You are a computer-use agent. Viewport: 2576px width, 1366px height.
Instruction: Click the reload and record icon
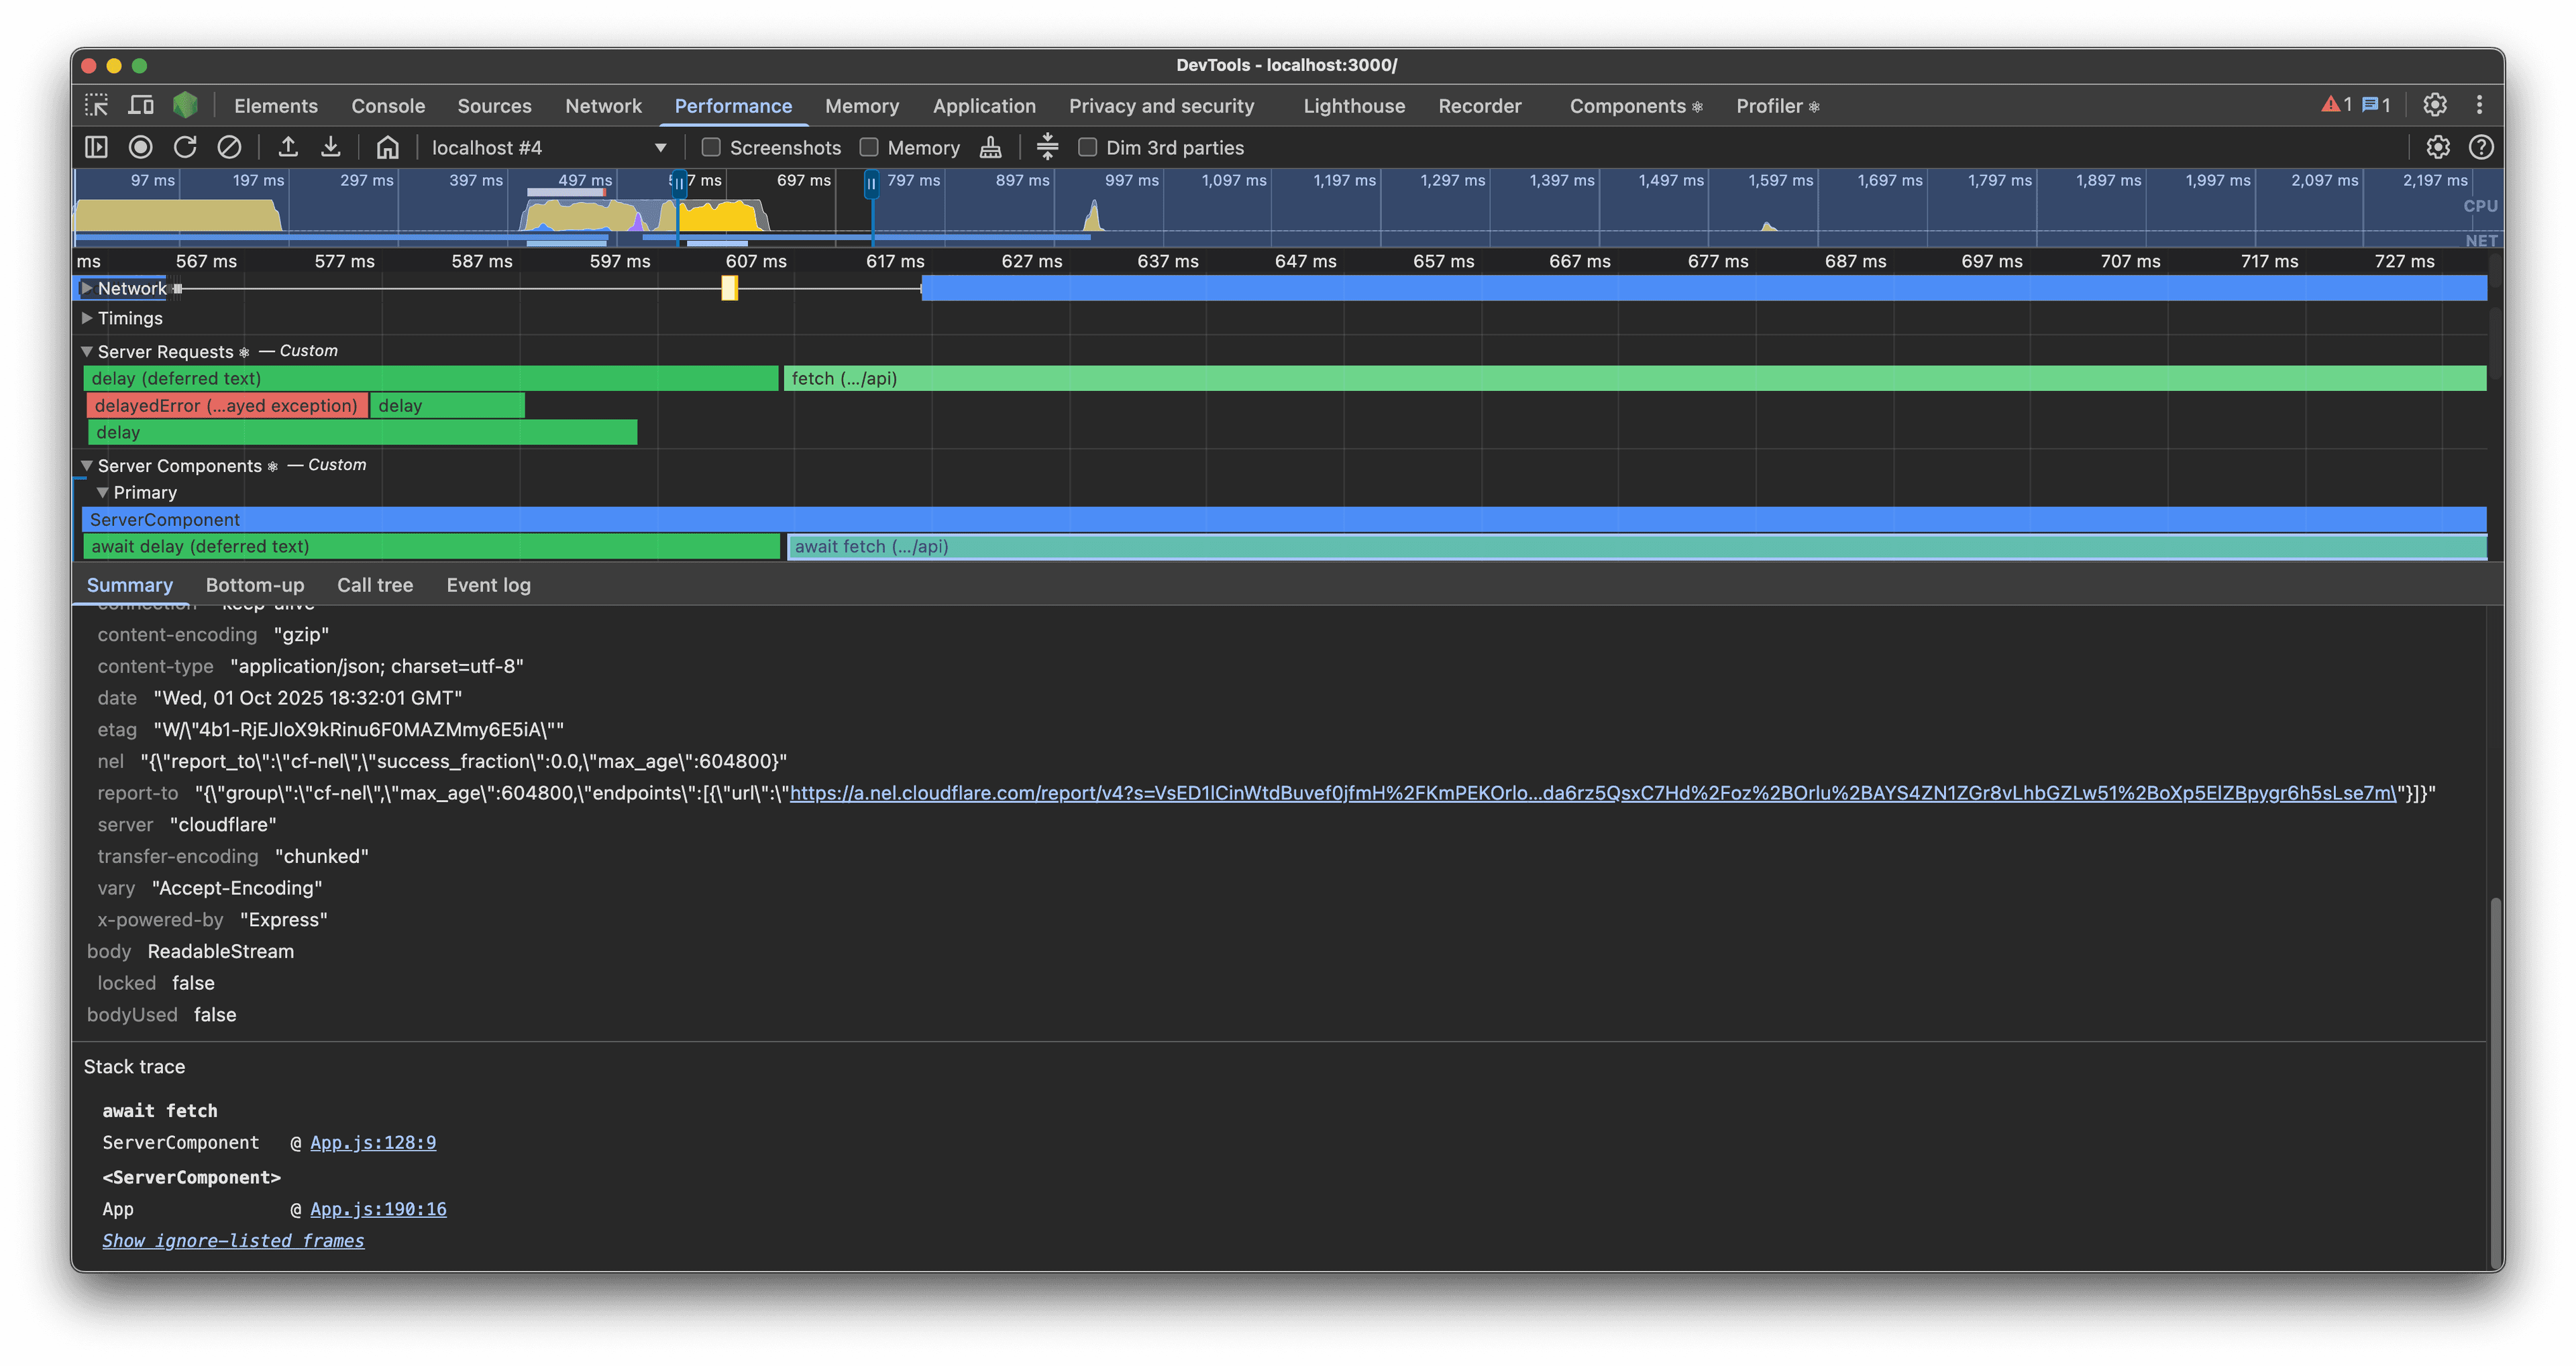(x=185, y=147)
